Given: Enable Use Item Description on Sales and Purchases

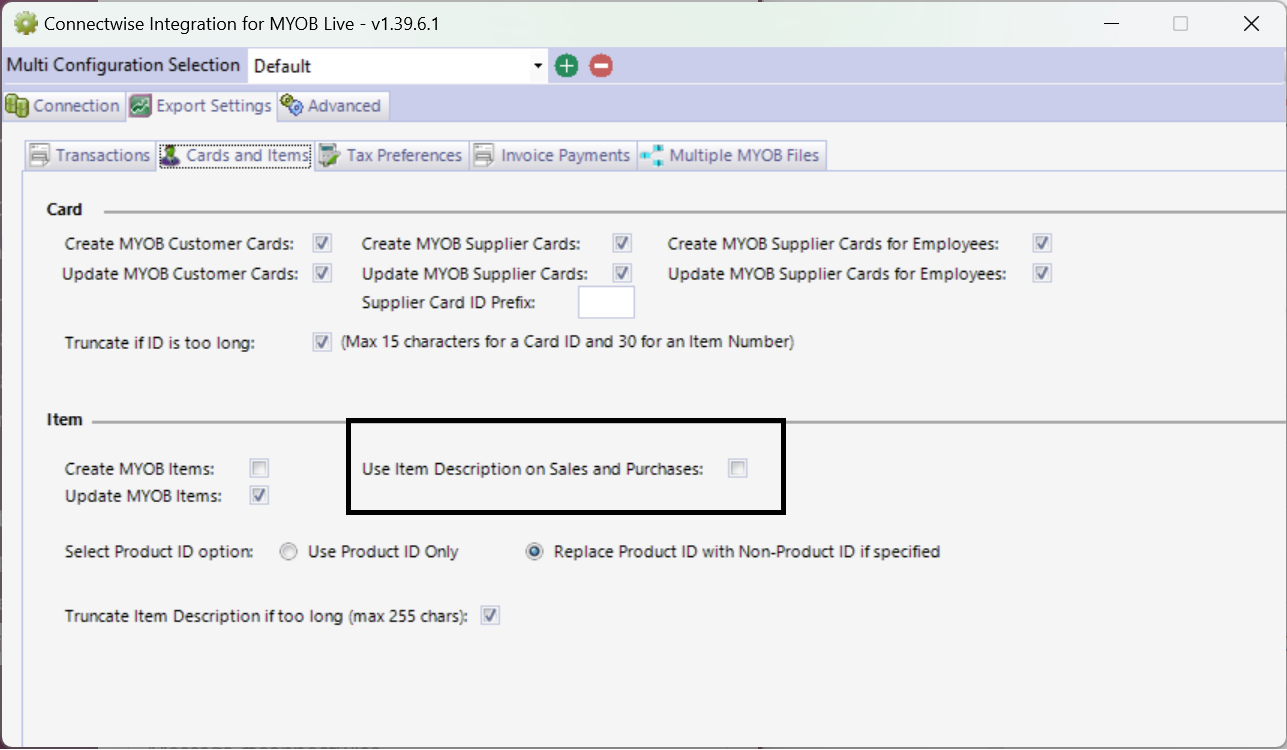Looking at the screenshot, I should [738, 468].
